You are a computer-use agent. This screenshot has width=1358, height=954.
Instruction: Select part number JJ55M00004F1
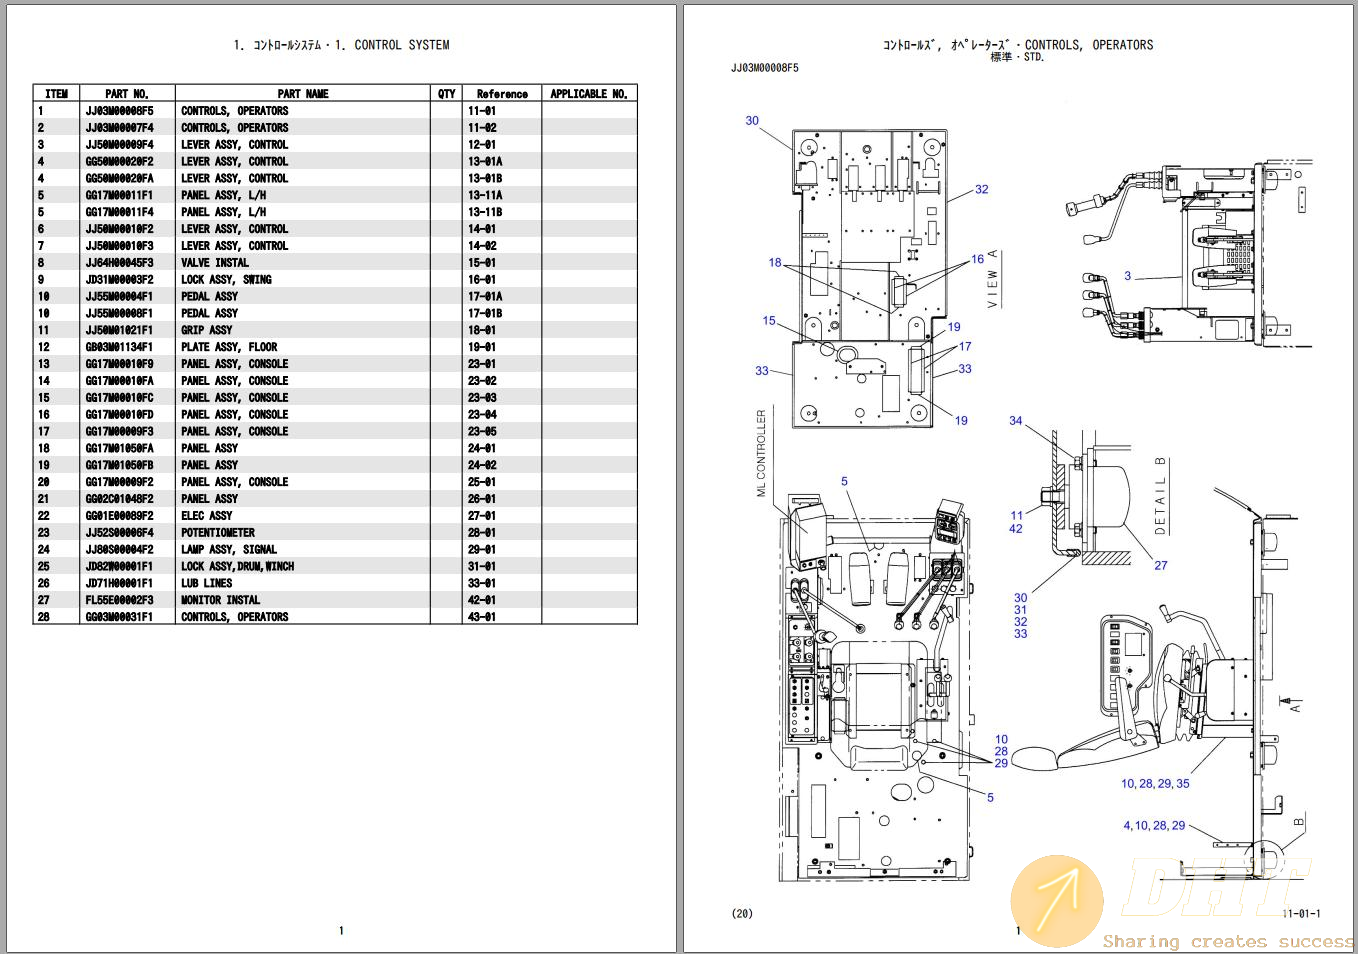(x=119, y=297)
